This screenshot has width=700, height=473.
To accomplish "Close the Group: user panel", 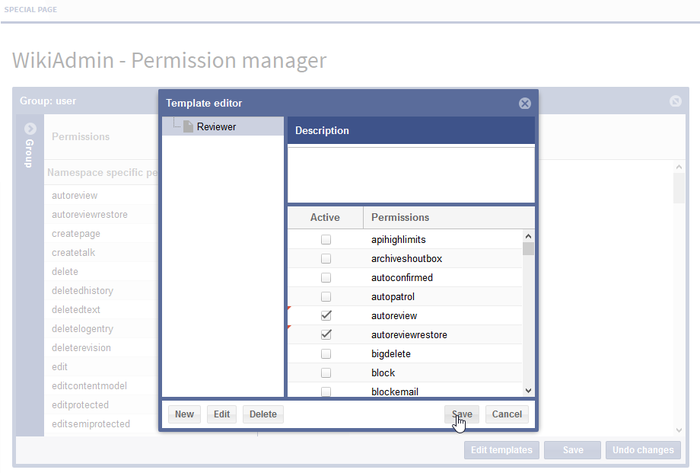I will click(x=676, y=101).
